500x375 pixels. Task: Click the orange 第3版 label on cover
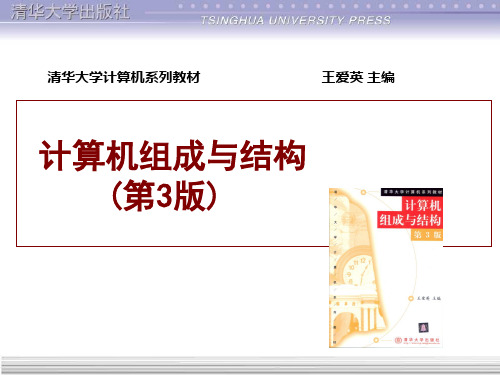(x=427, y=235)
